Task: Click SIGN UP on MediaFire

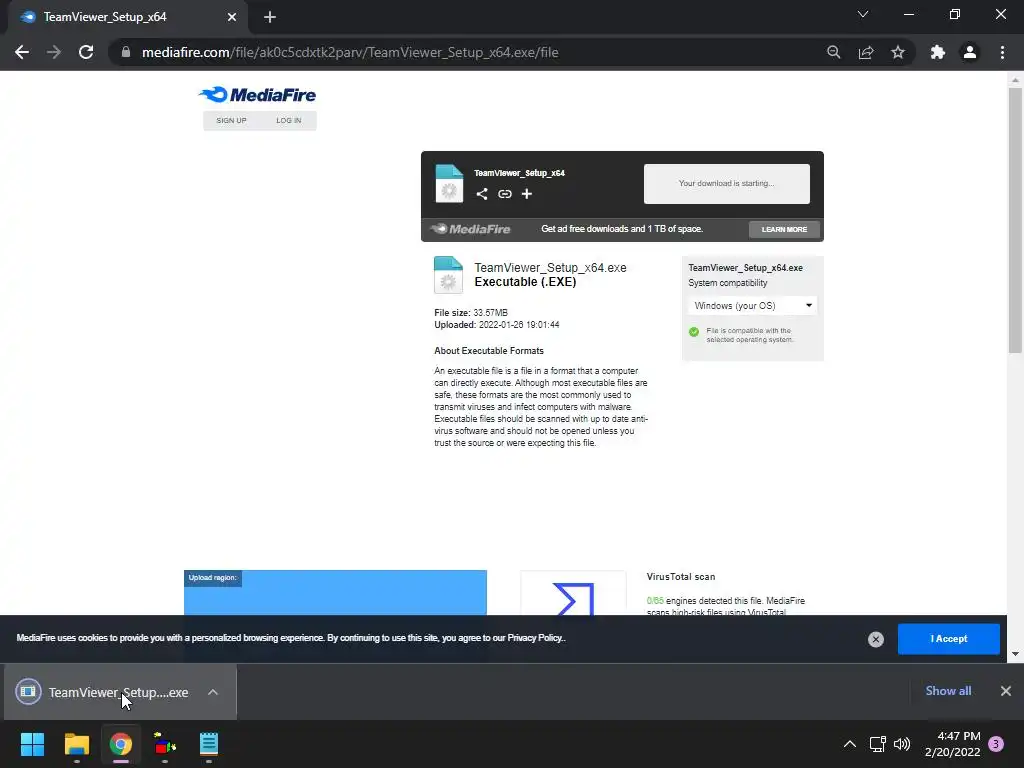Action: point(231,121)
